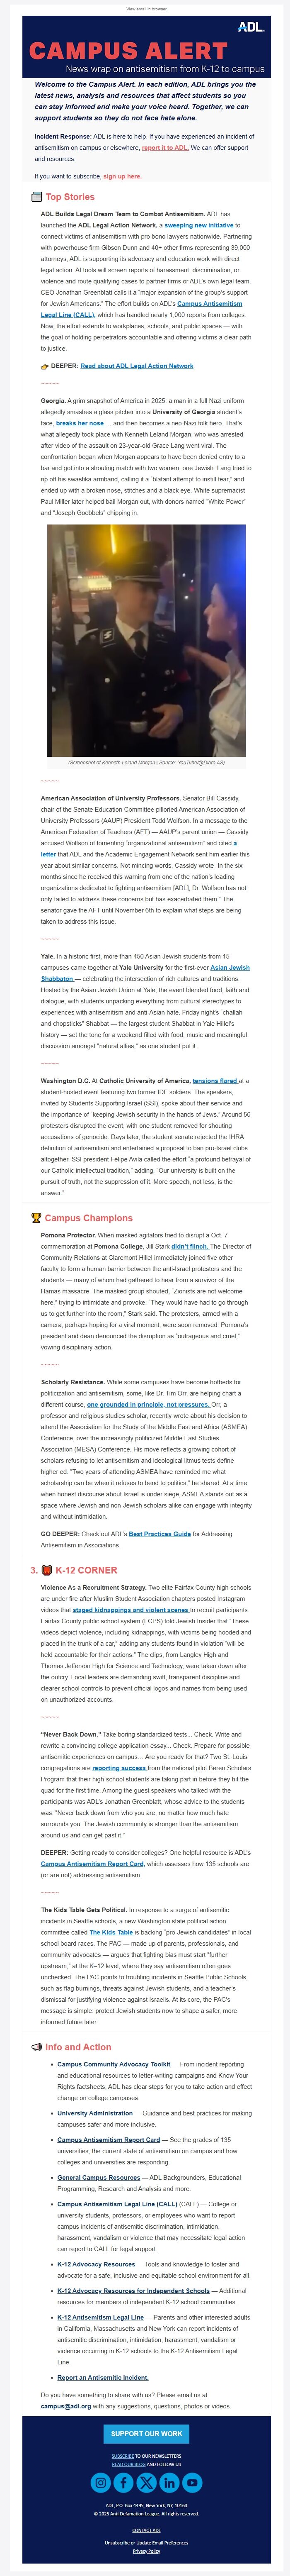The height and width of the screenshot is (2576, 290).
Task: Click the Facebook icon in the footer
Action: pyautogui.click(x=122, y=2483)
